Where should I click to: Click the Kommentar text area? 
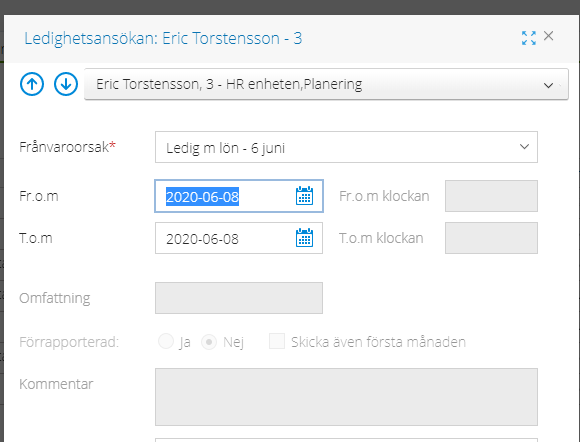pos(346,397)
